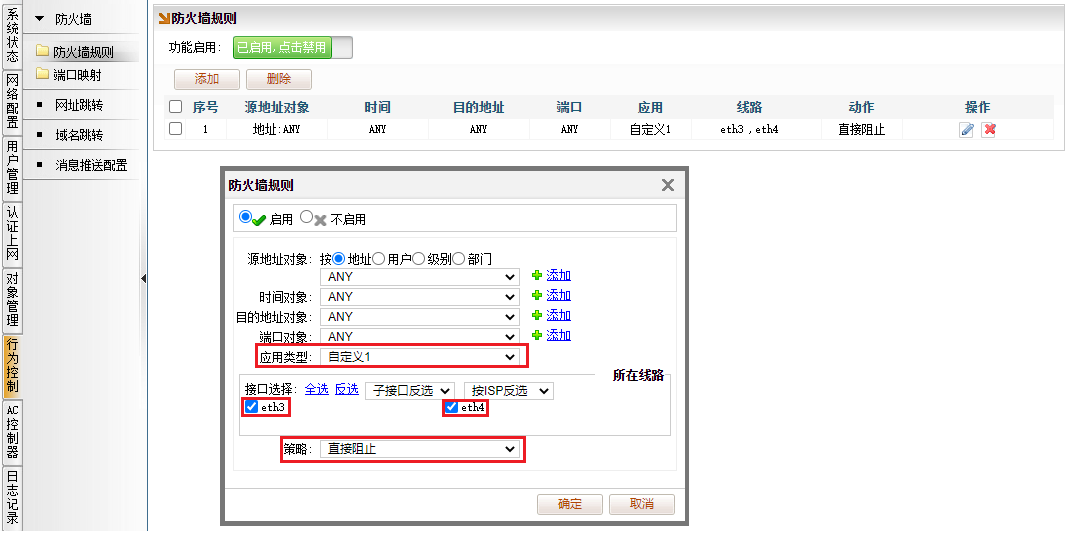Click the edit pencil icon for rule 1
The image size is (1067, 533).
966,130
